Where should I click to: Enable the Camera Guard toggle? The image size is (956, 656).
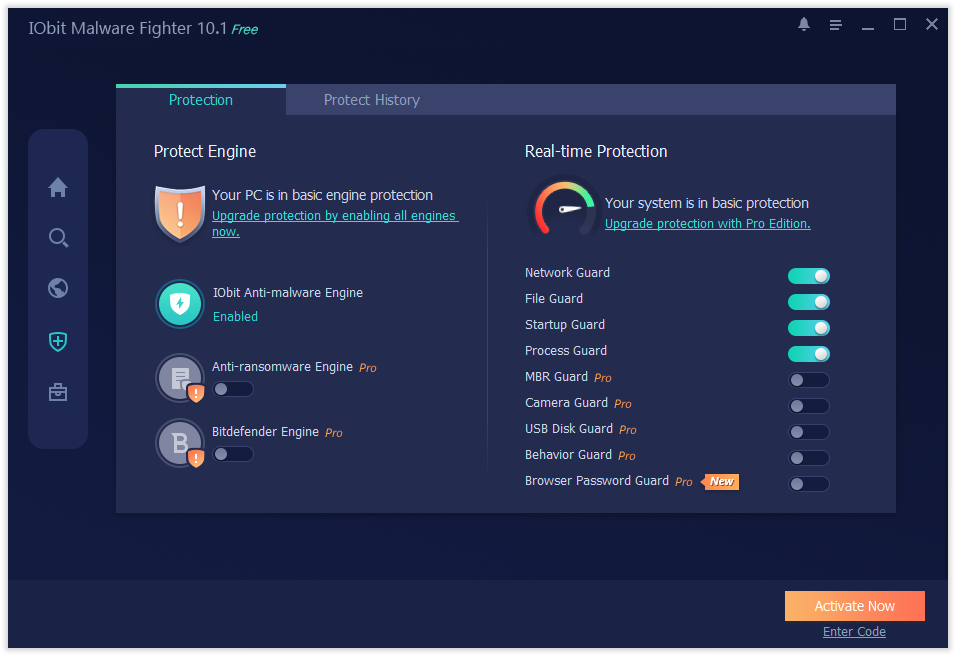tap(808, 405)
